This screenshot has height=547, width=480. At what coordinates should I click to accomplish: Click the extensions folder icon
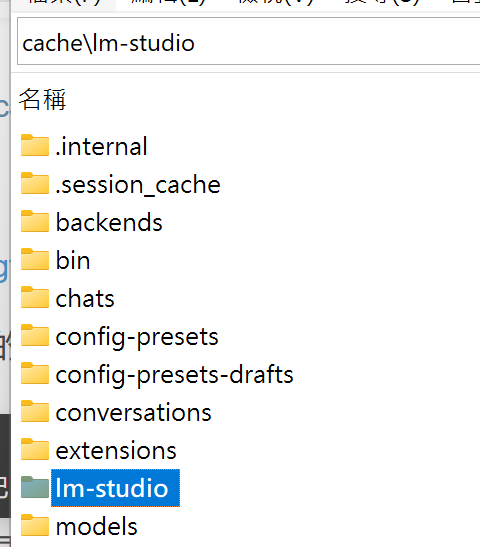(x=35, y=449)
